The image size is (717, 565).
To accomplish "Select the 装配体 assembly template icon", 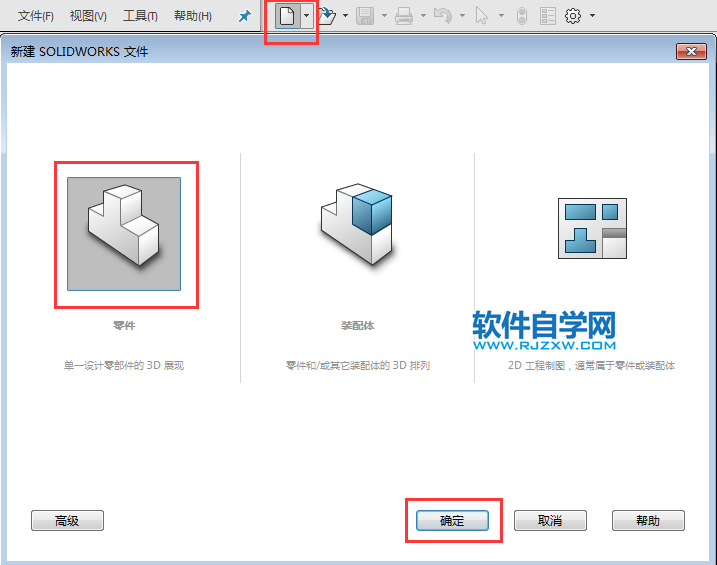I will point(357,224).
